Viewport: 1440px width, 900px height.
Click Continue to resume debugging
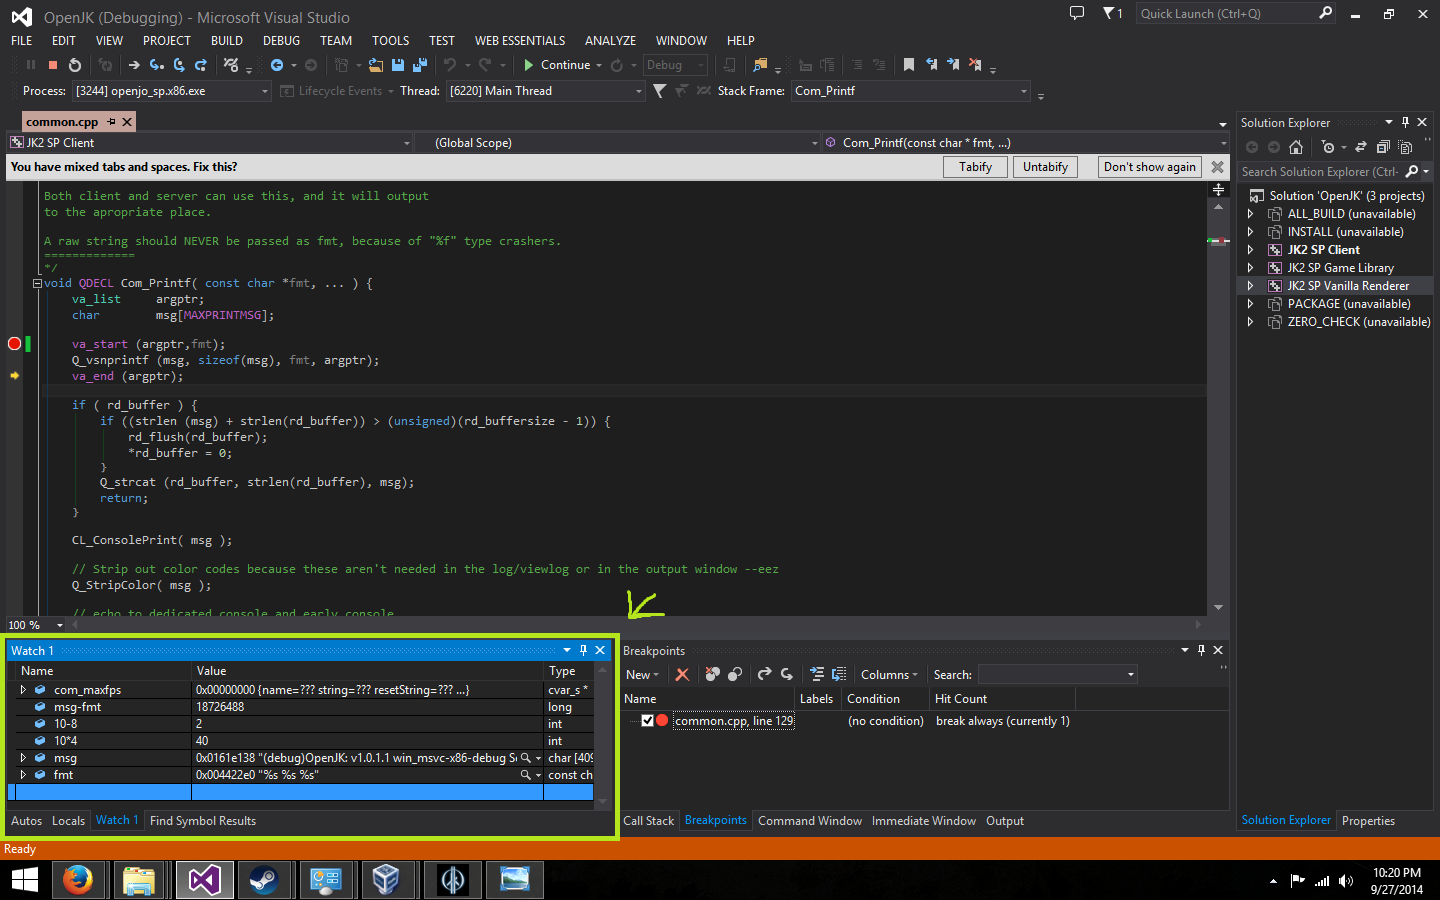[x=558, y=65]
